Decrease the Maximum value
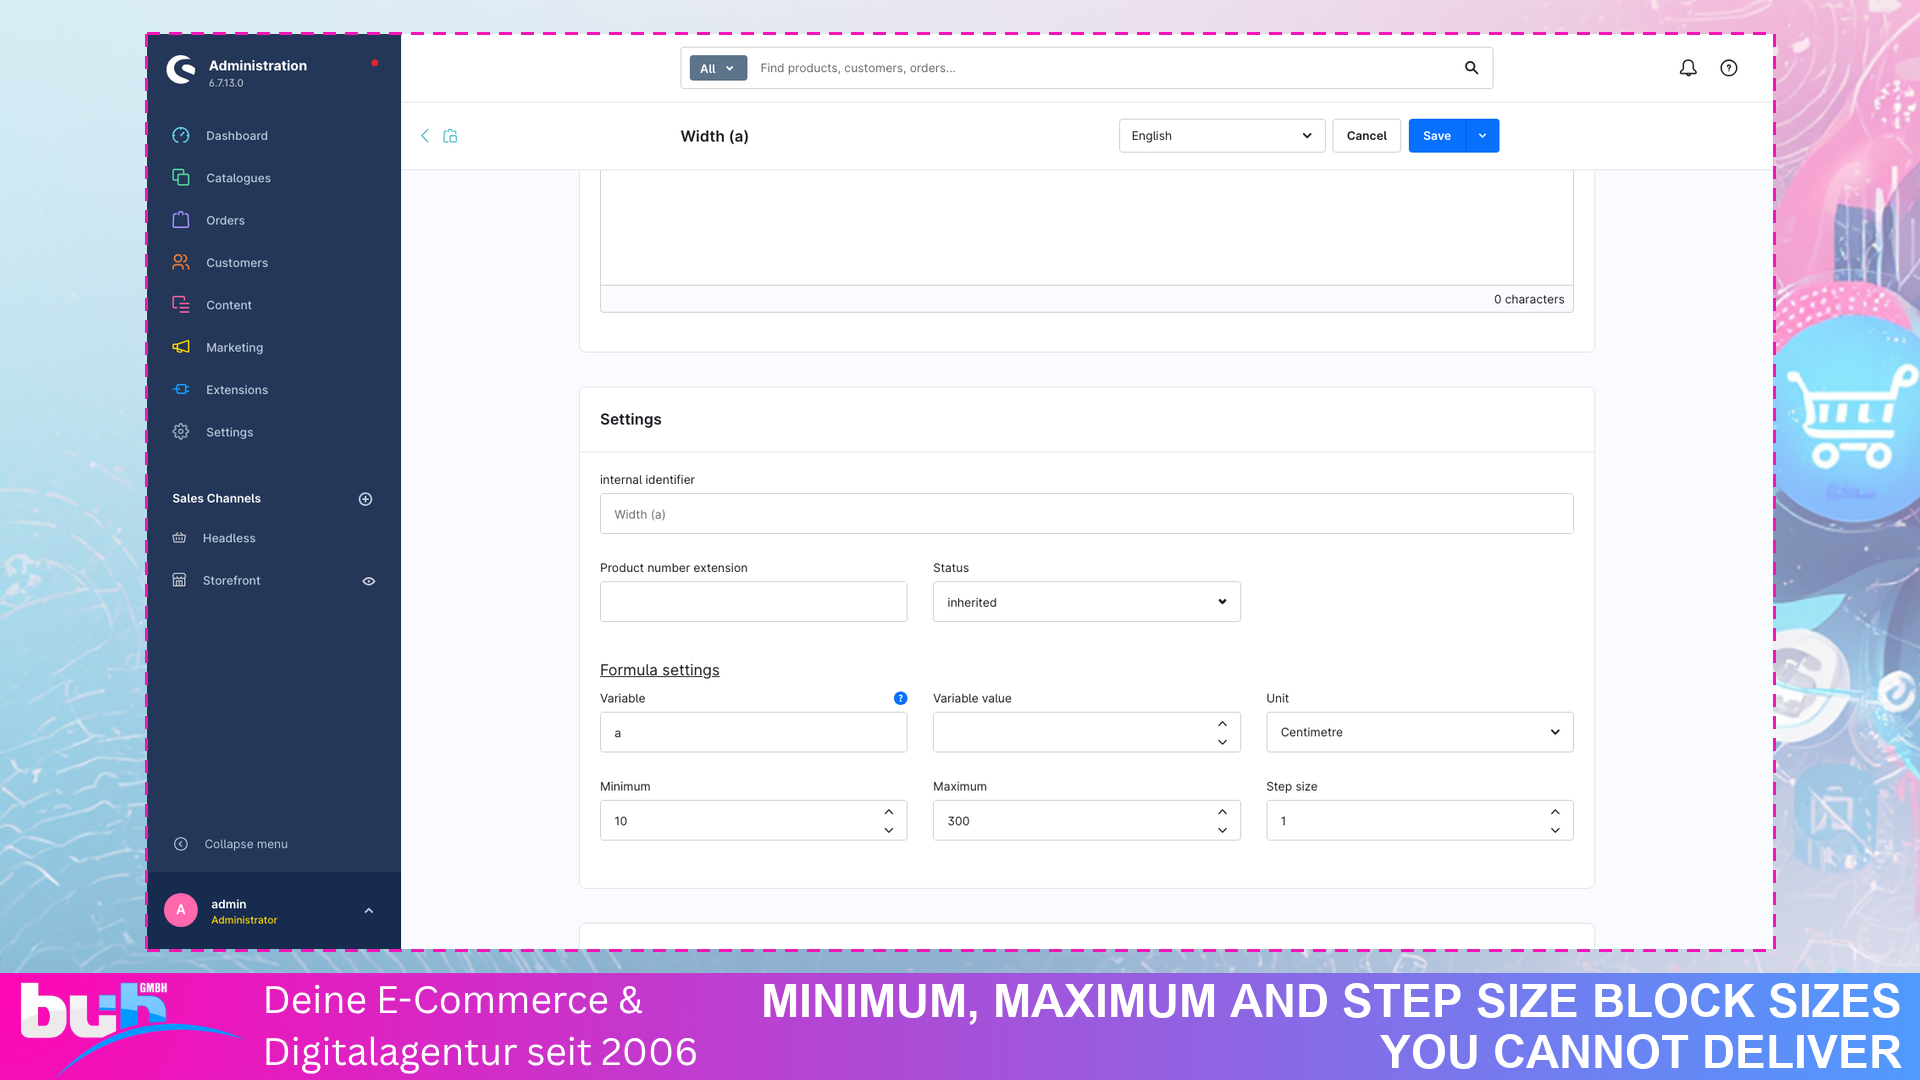 tap(1222, 830)
